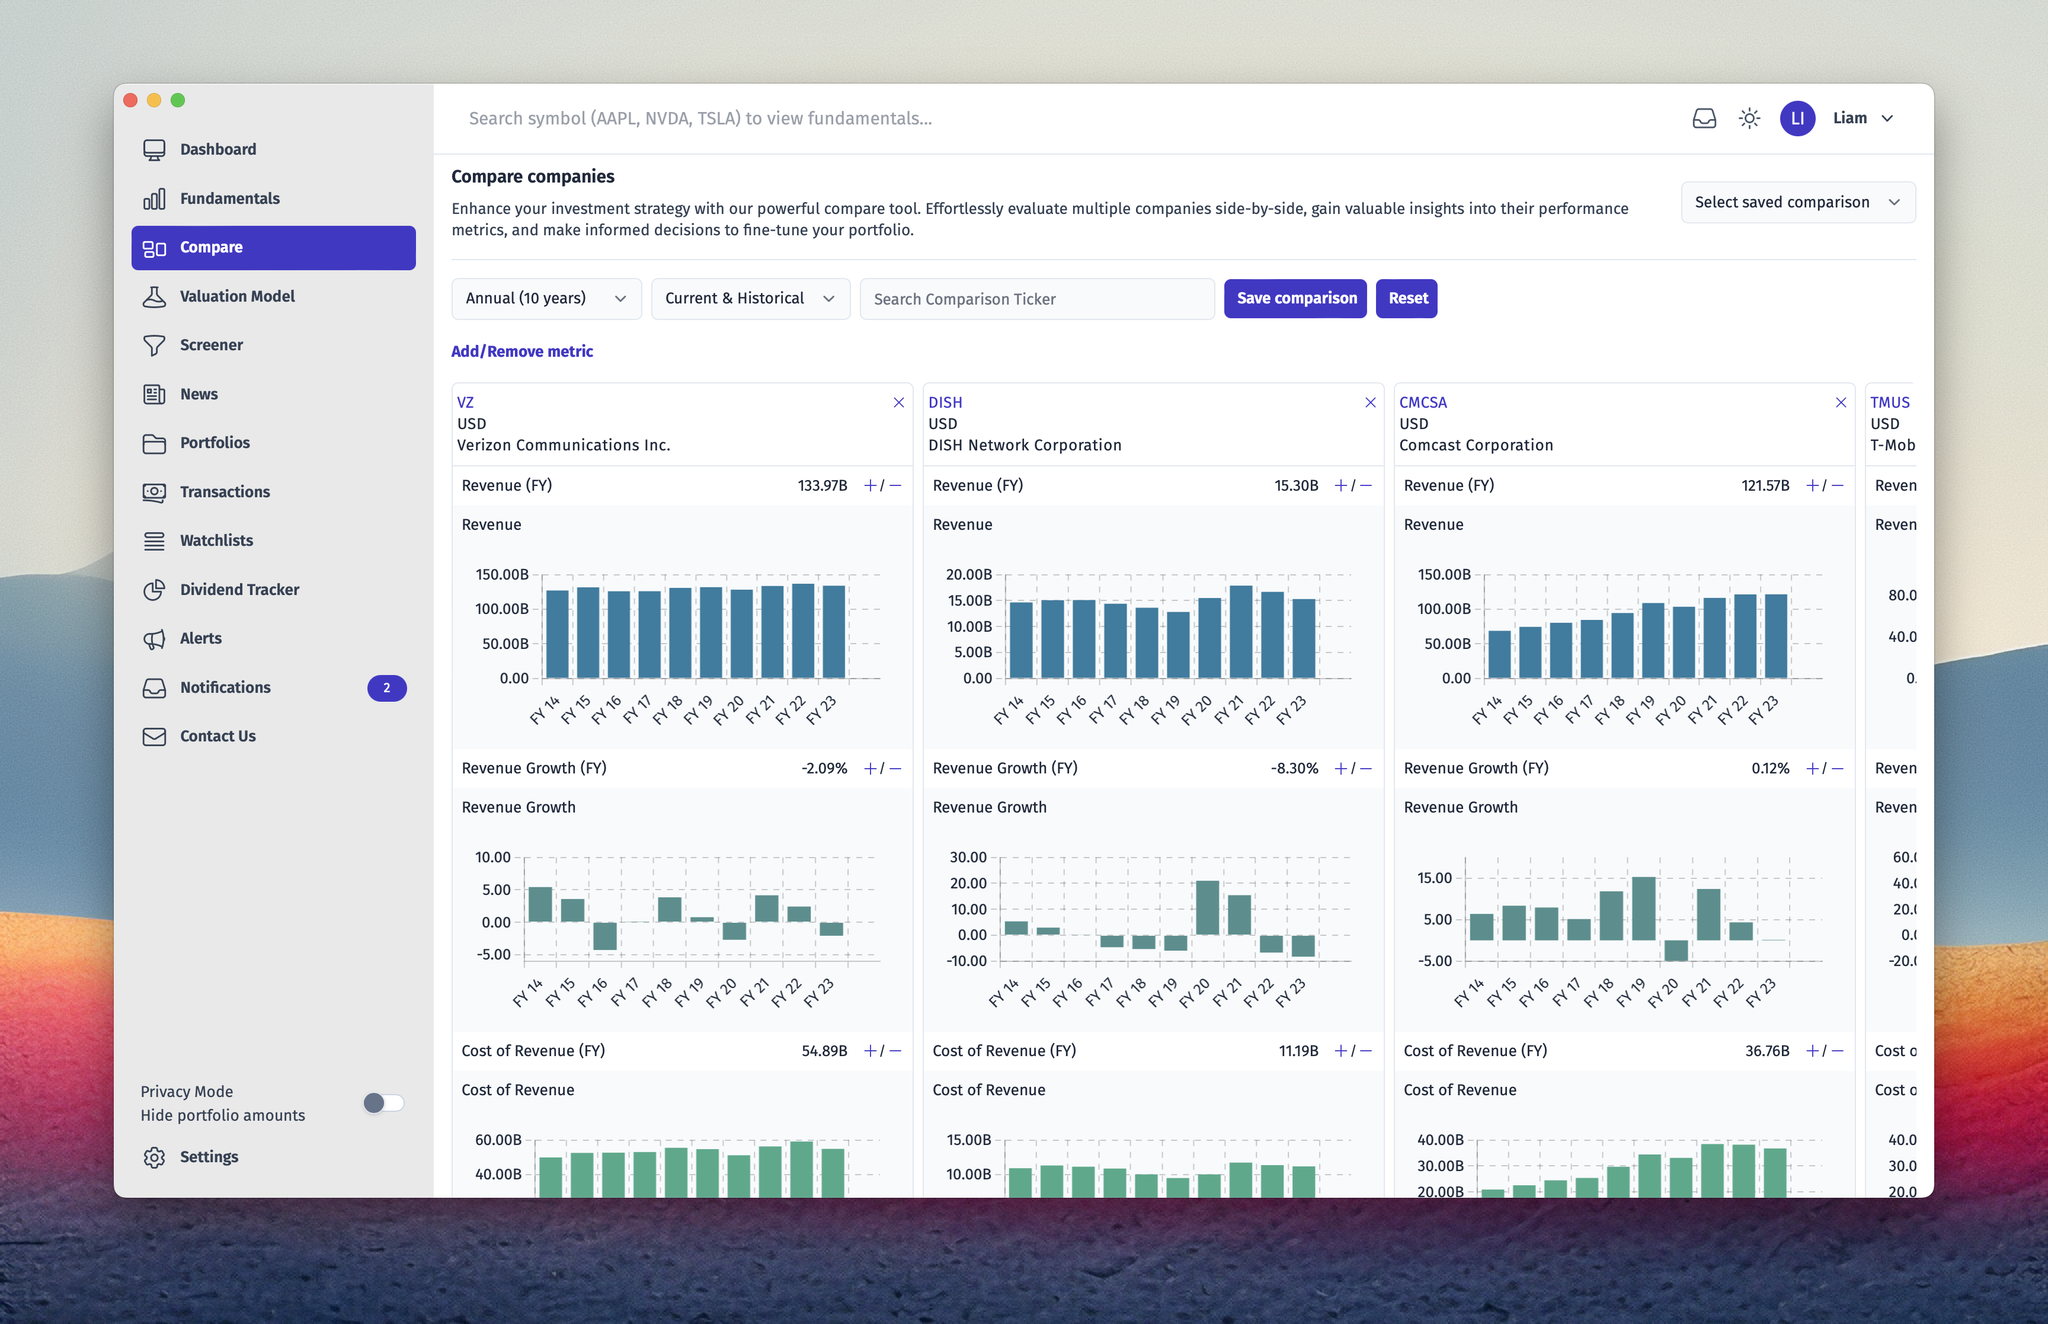Open Portfolios folder icon

[154, 443]
